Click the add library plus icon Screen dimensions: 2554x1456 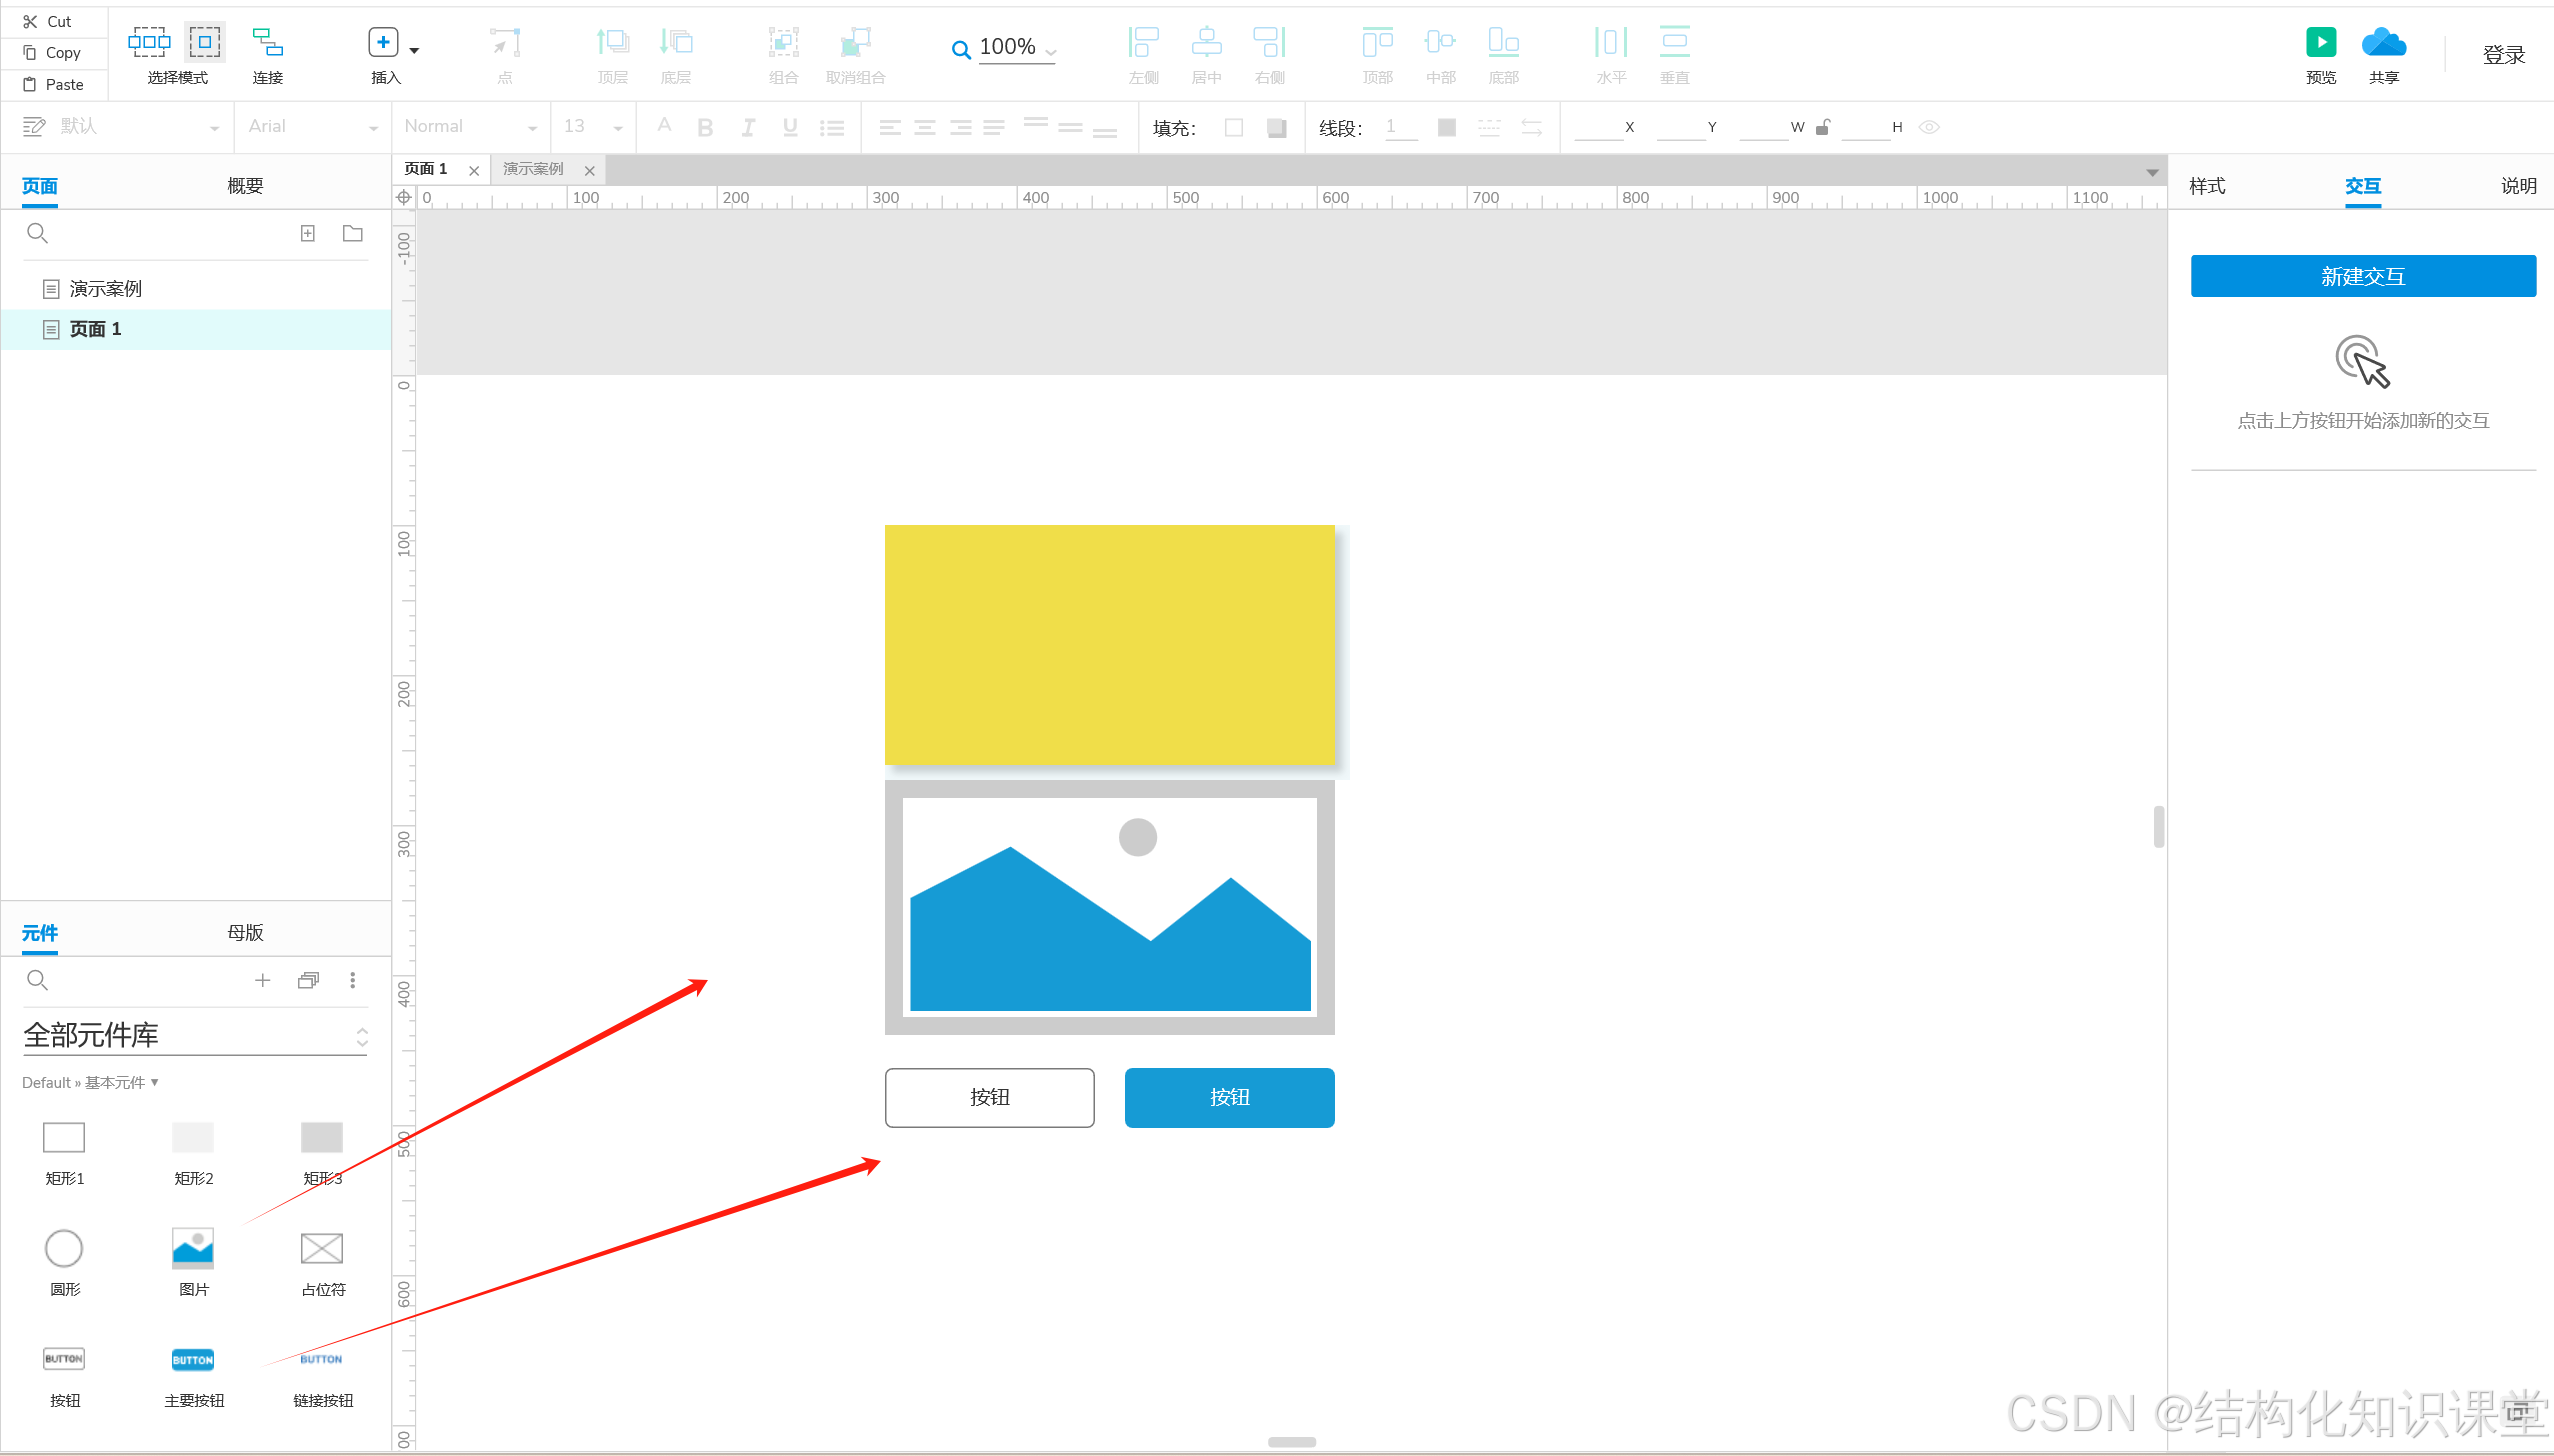262,980
